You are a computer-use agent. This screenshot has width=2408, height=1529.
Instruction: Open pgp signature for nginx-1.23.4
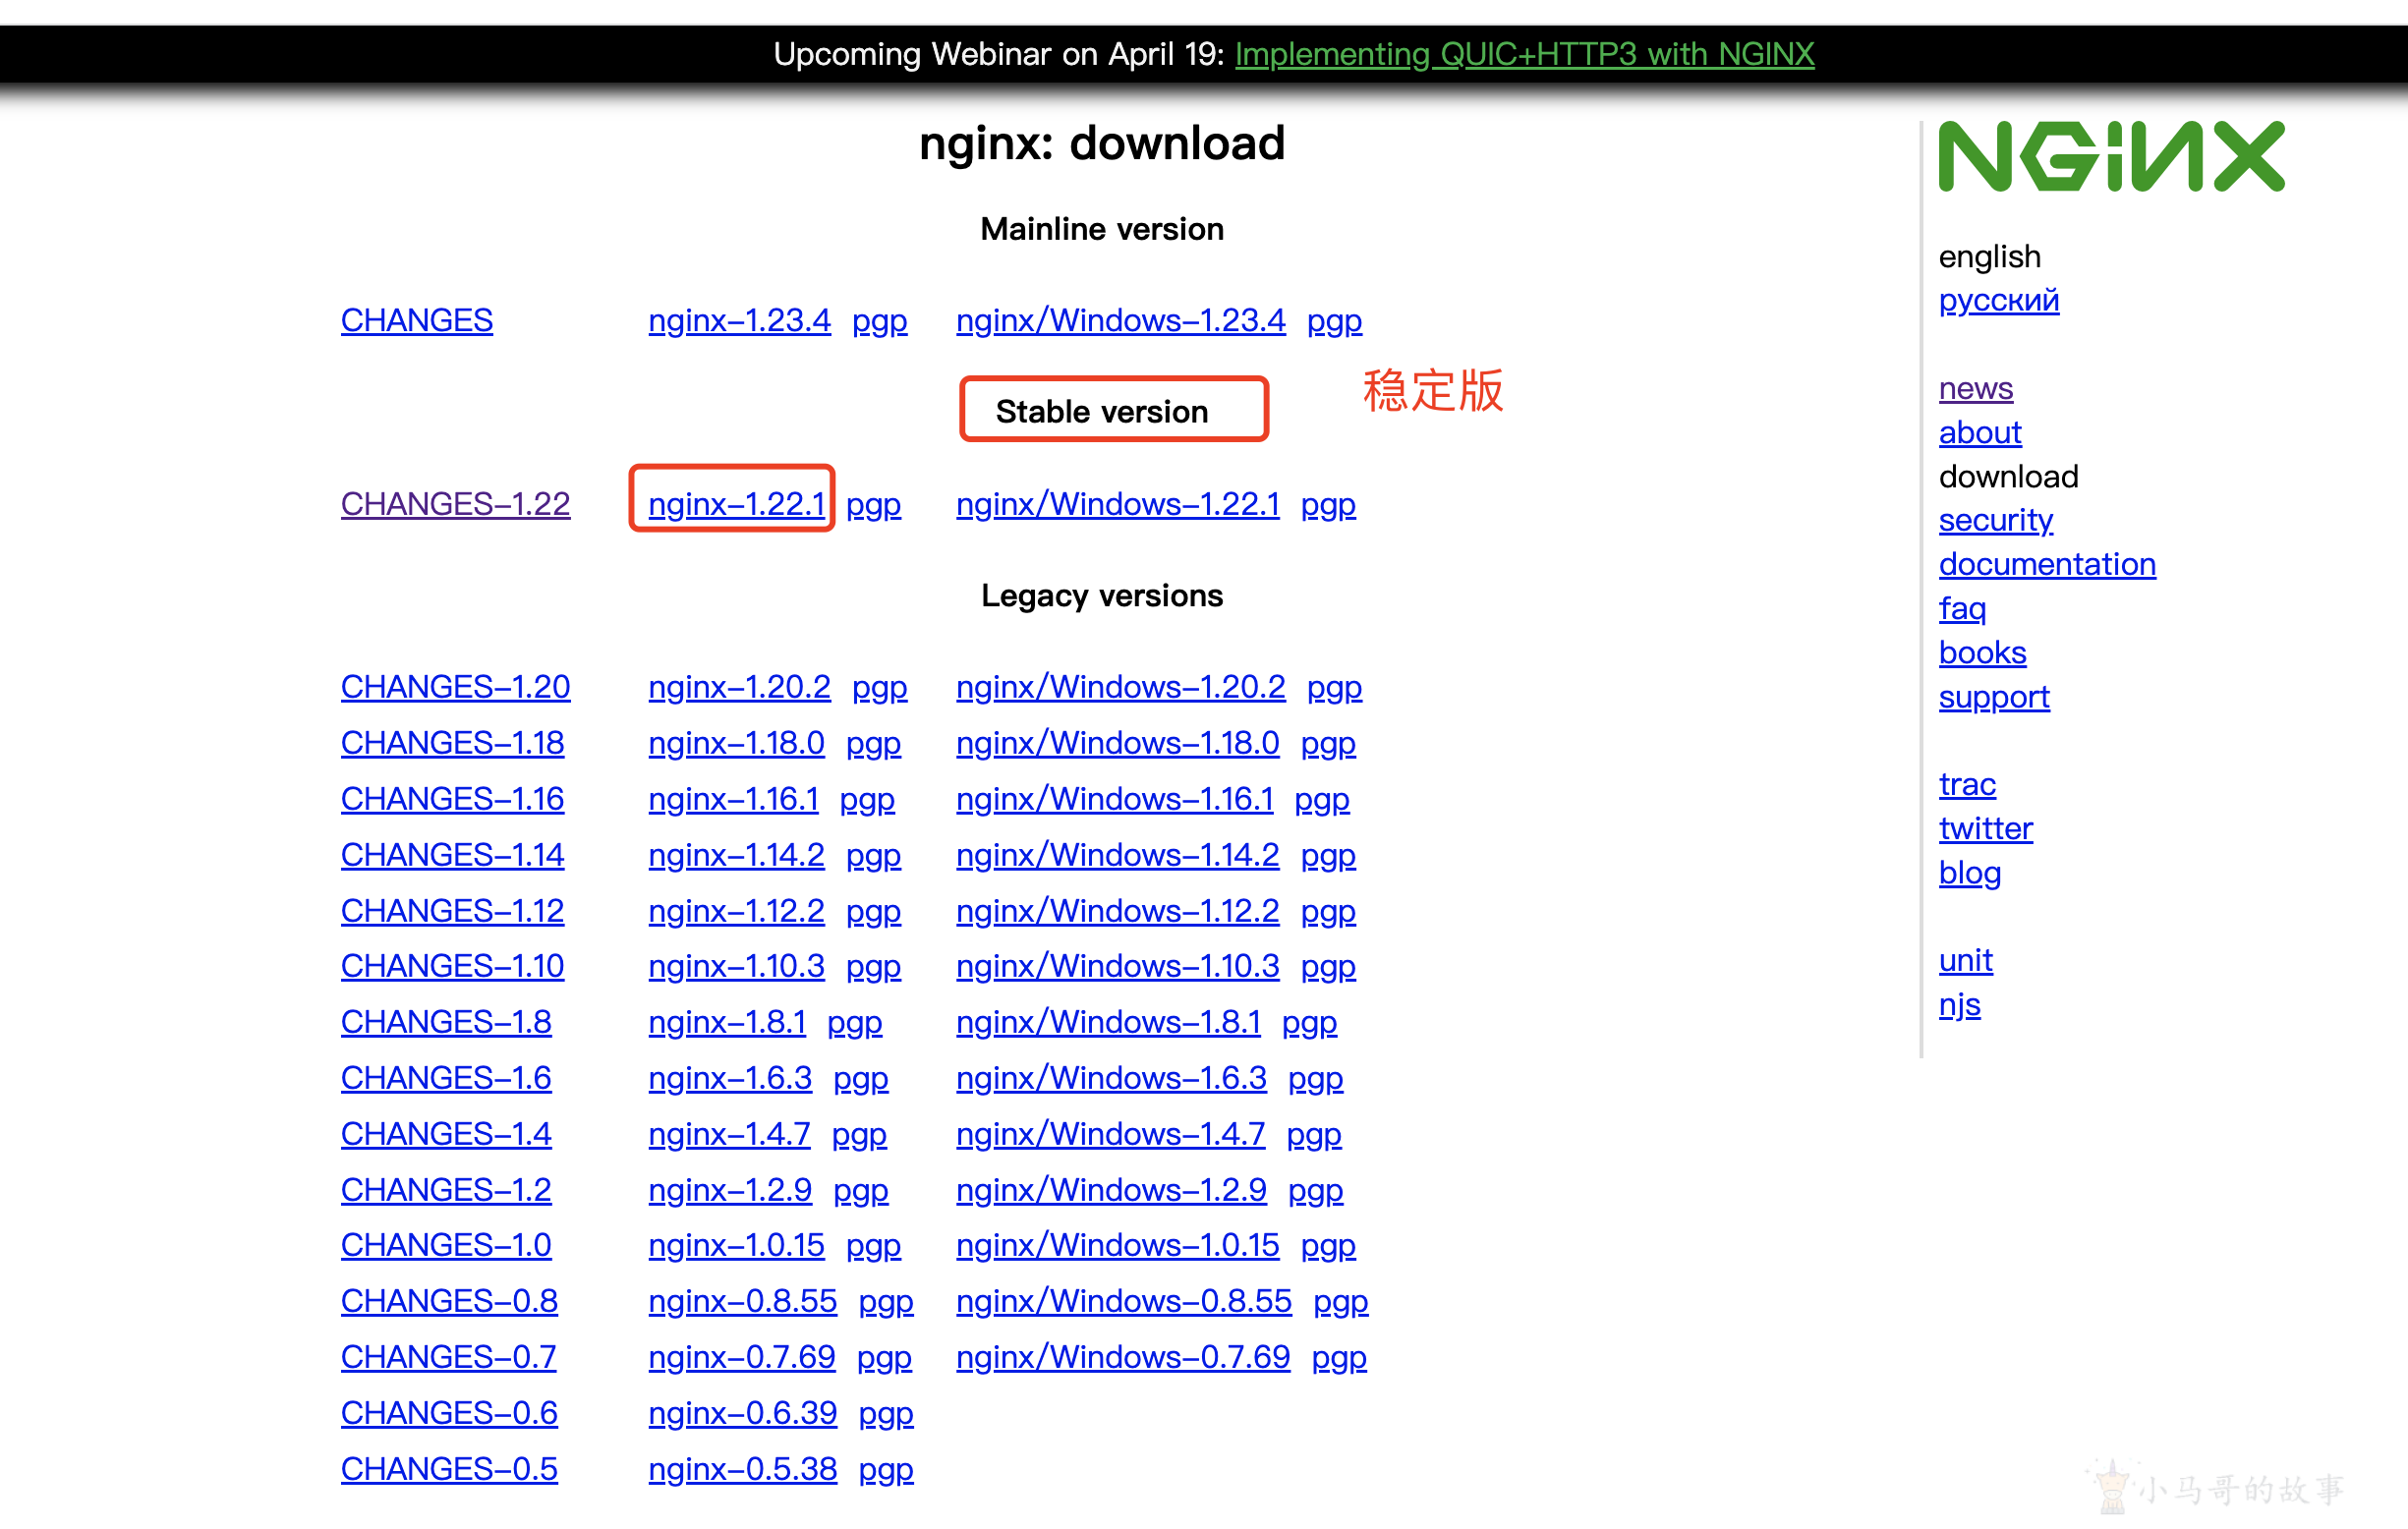point(879,321)
